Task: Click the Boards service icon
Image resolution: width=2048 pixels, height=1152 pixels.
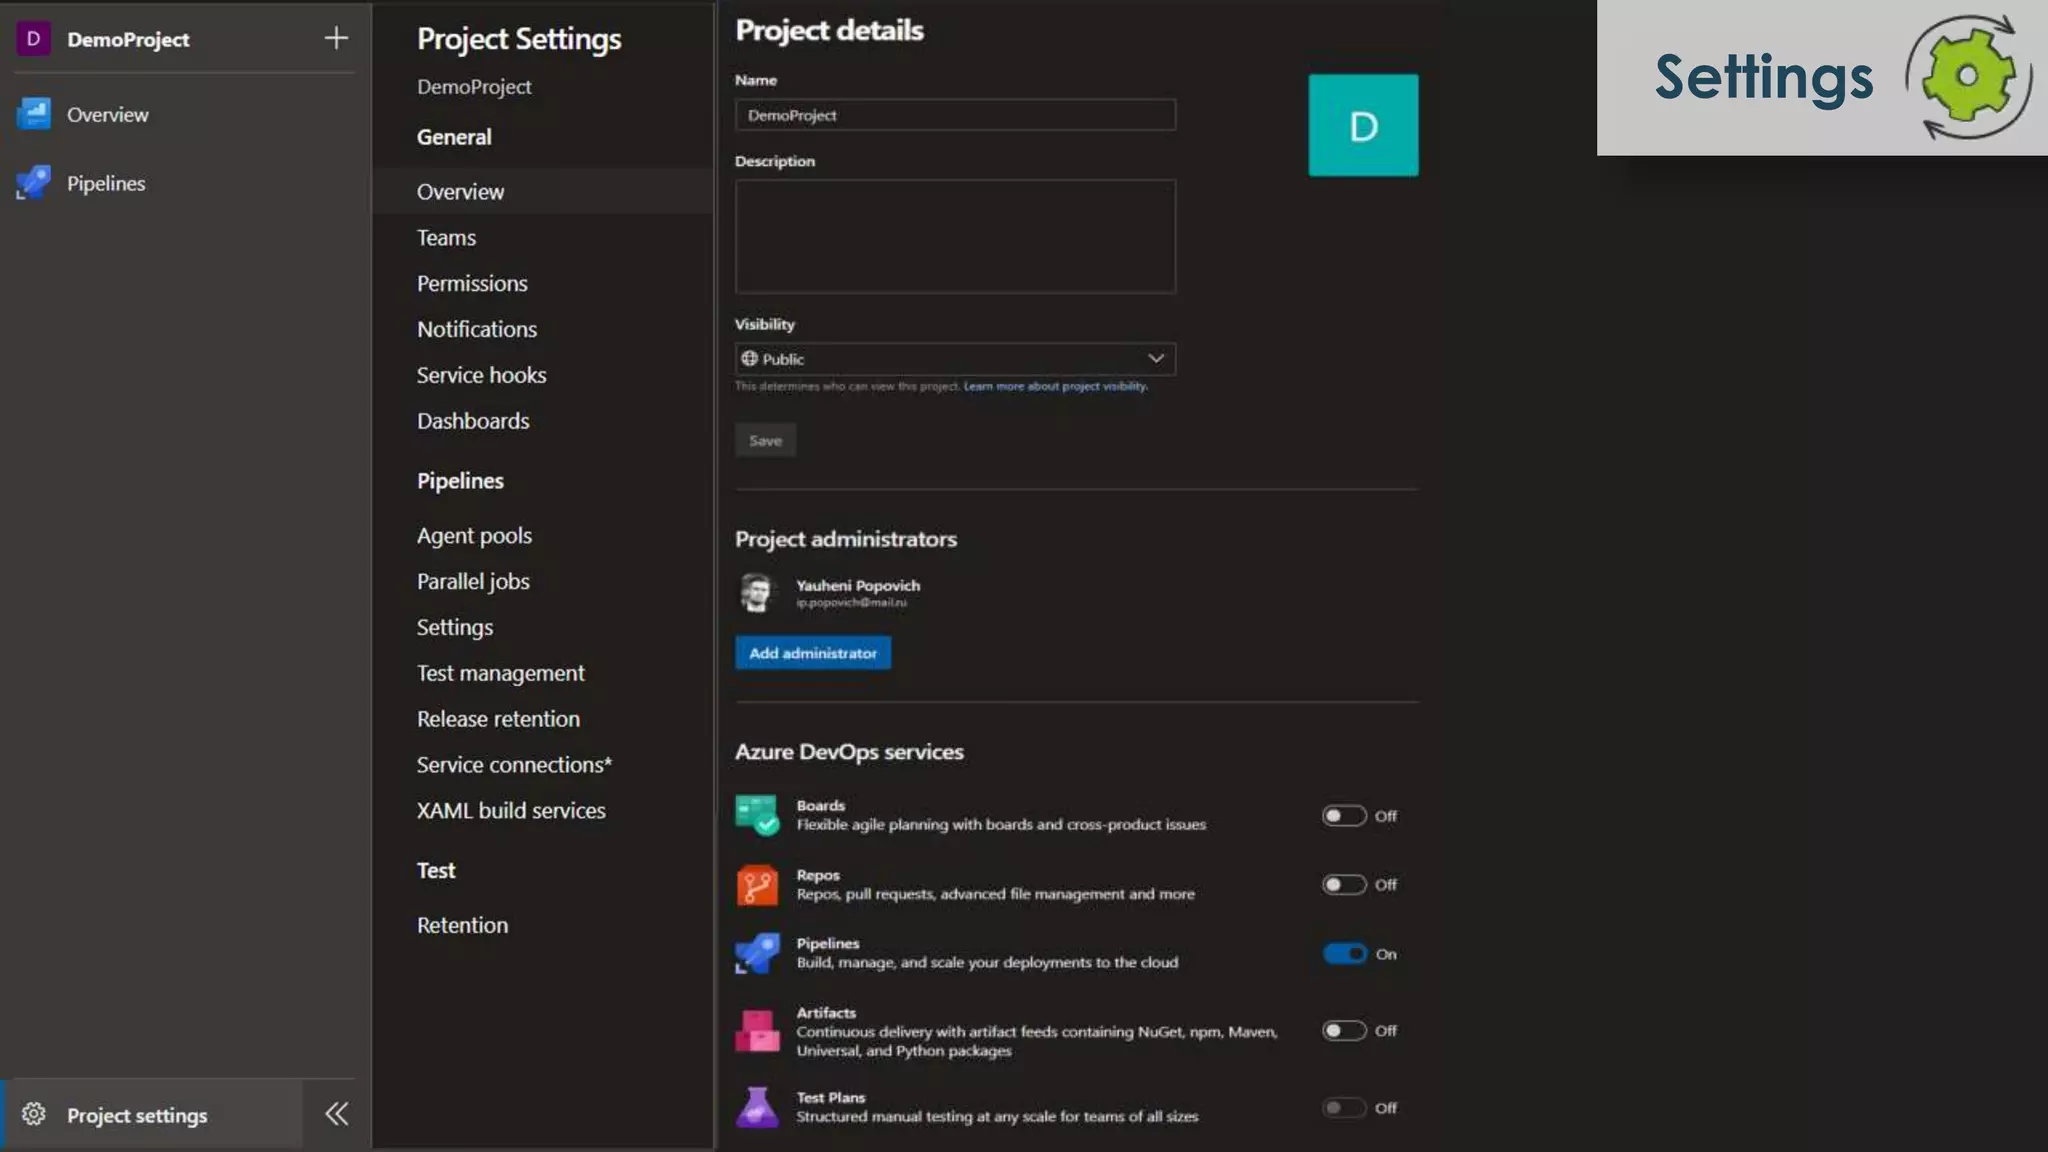Action: pyautogui.click(x=756, y=815)
